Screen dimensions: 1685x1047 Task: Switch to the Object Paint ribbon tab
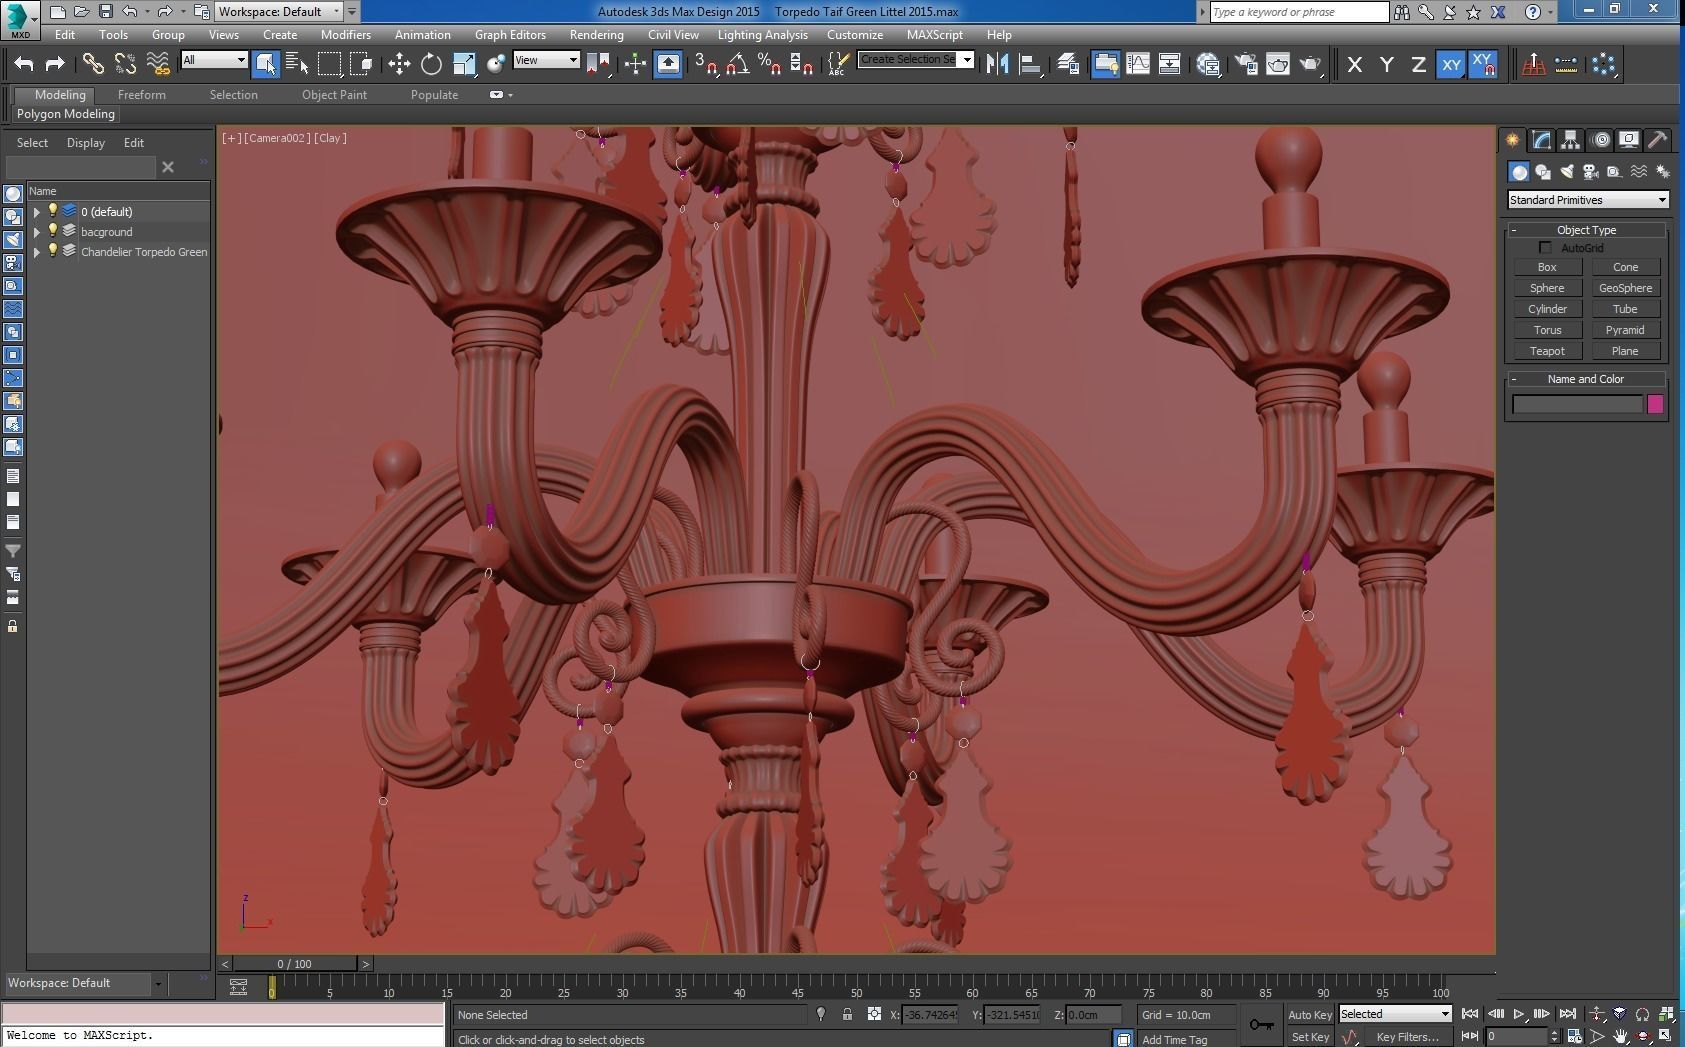tap(334, 95)
